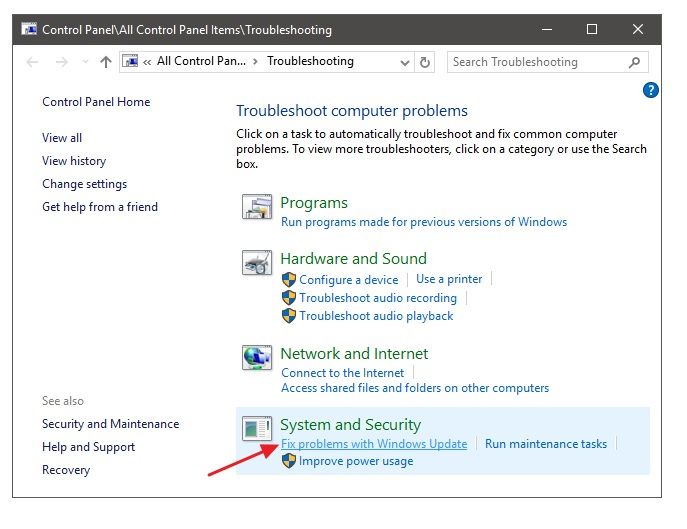Click Troubleshoot audio playback

point(376,316)
